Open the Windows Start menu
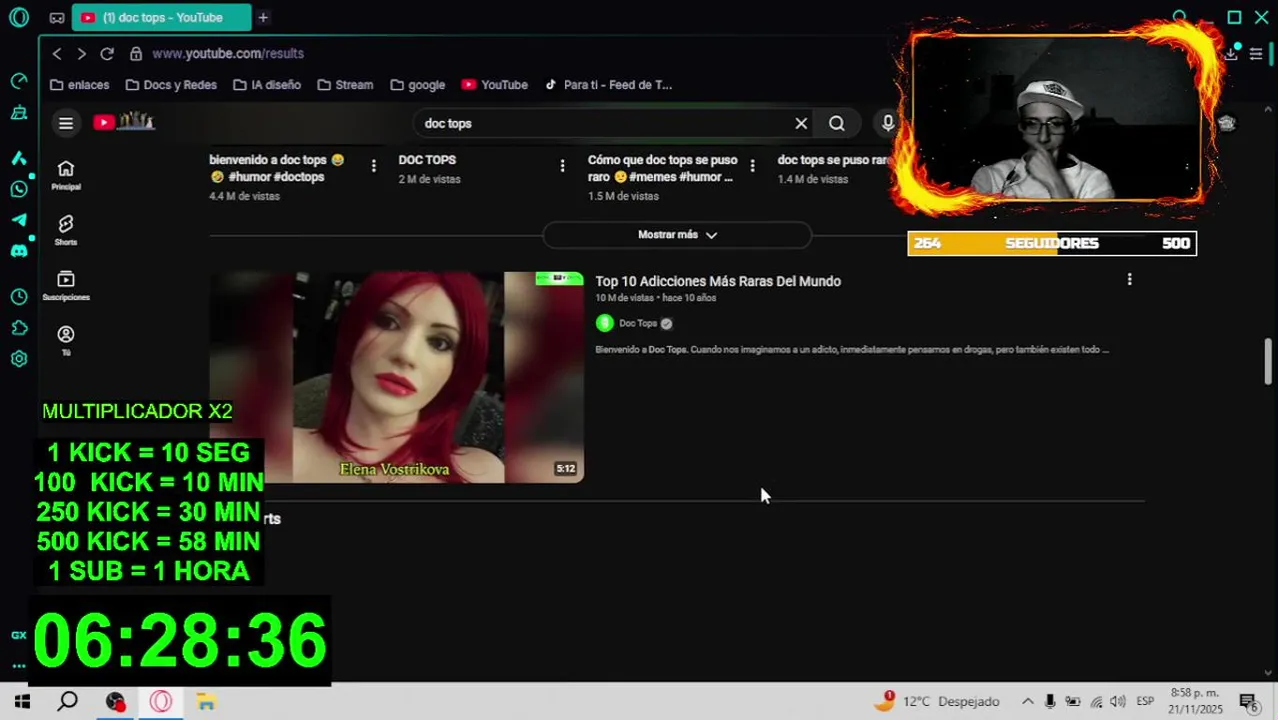 tap(22, 702)
